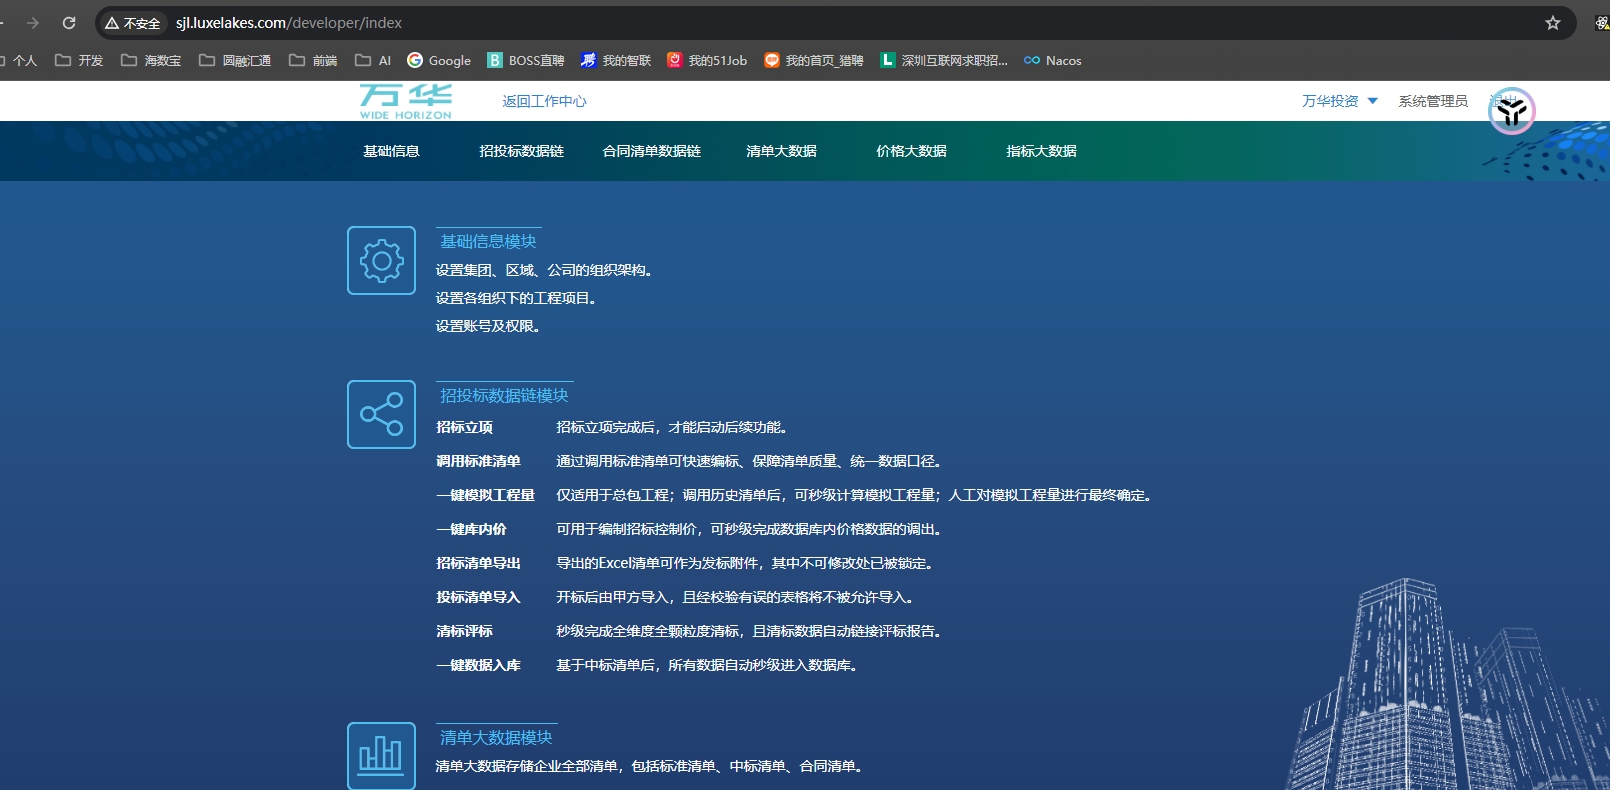
Task: Open the AI bookmarks folder
Action: click(373, 61)
